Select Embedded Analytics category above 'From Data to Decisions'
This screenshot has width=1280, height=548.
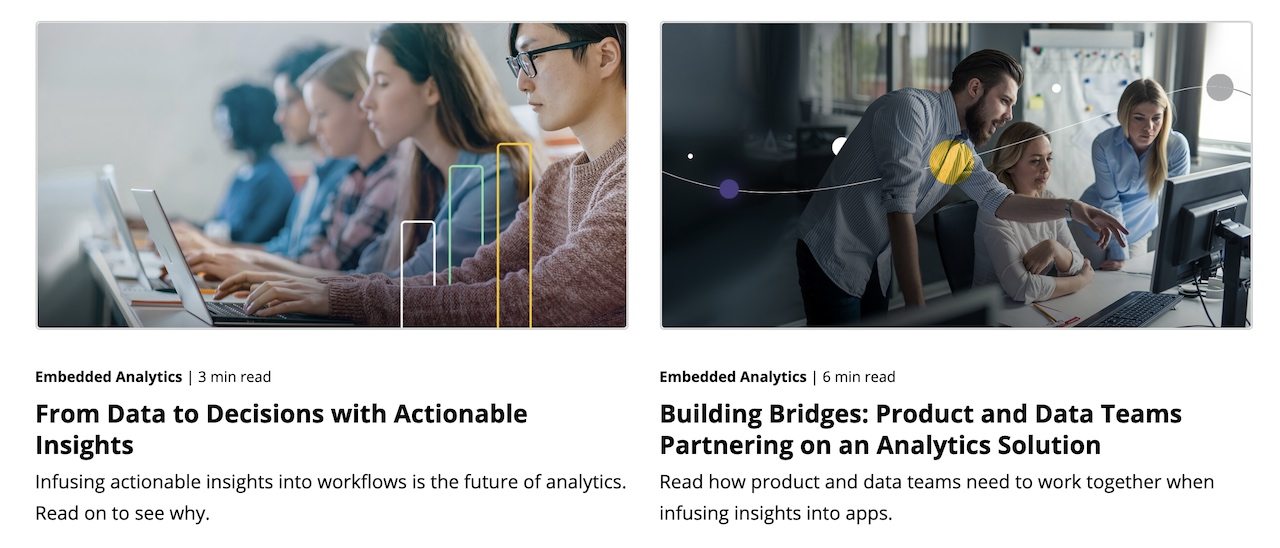(109, 377)
